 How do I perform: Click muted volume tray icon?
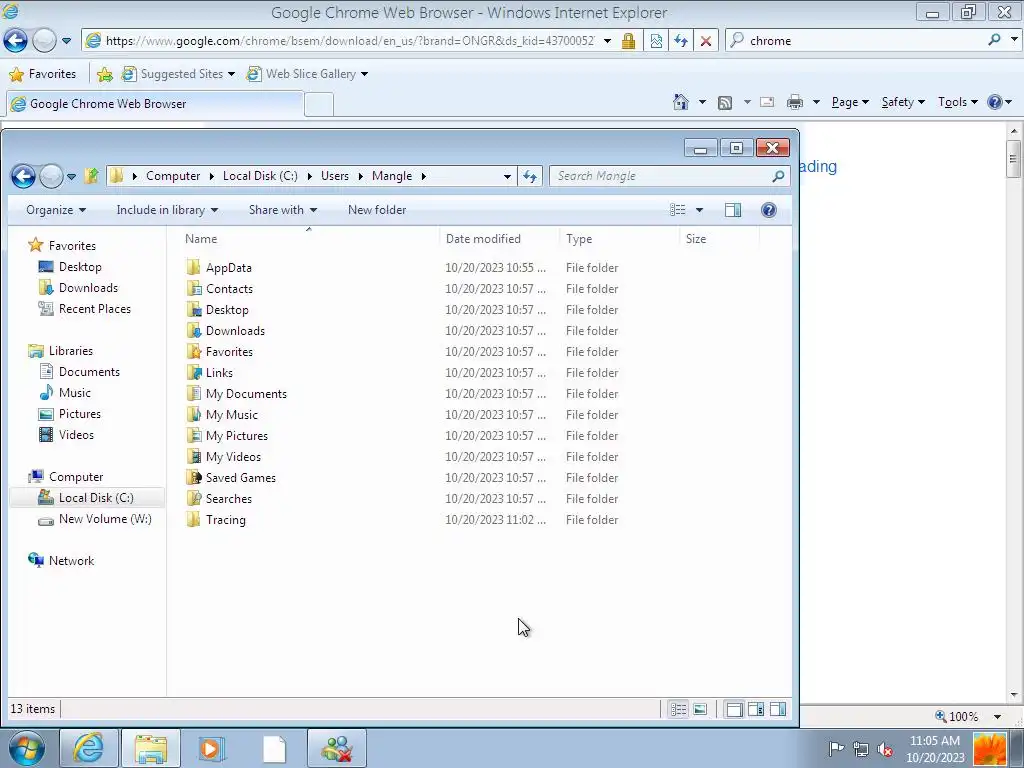[x=886, y=749]
